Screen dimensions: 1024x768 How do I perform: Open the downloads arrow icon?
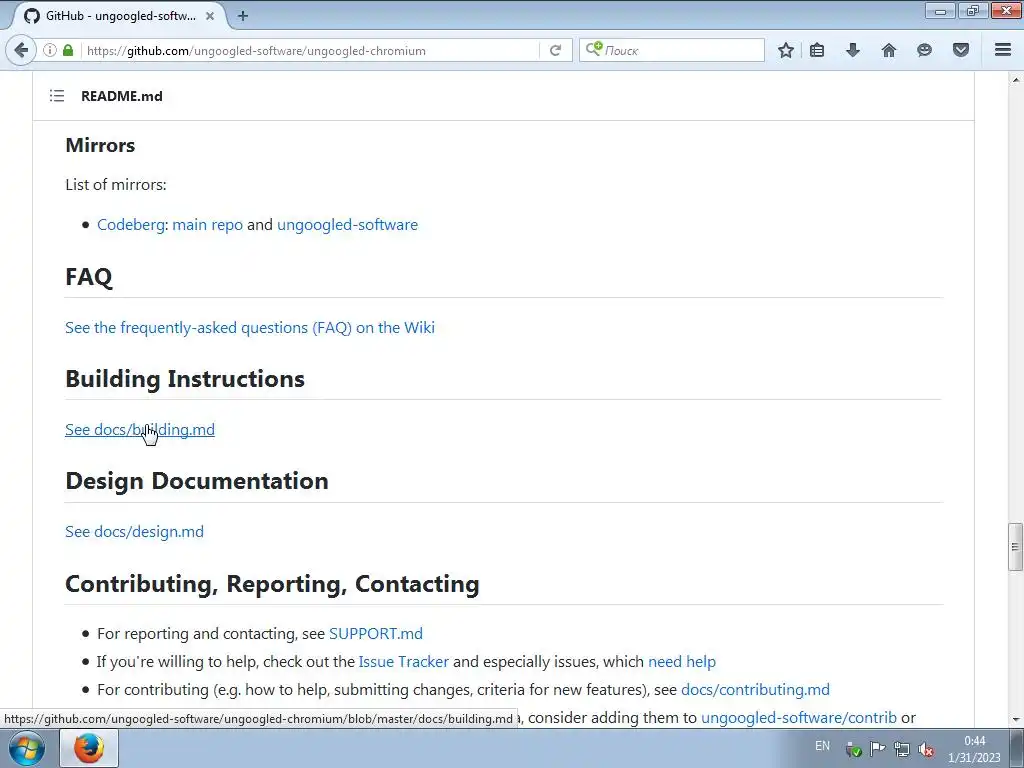(x=852, y=50)
